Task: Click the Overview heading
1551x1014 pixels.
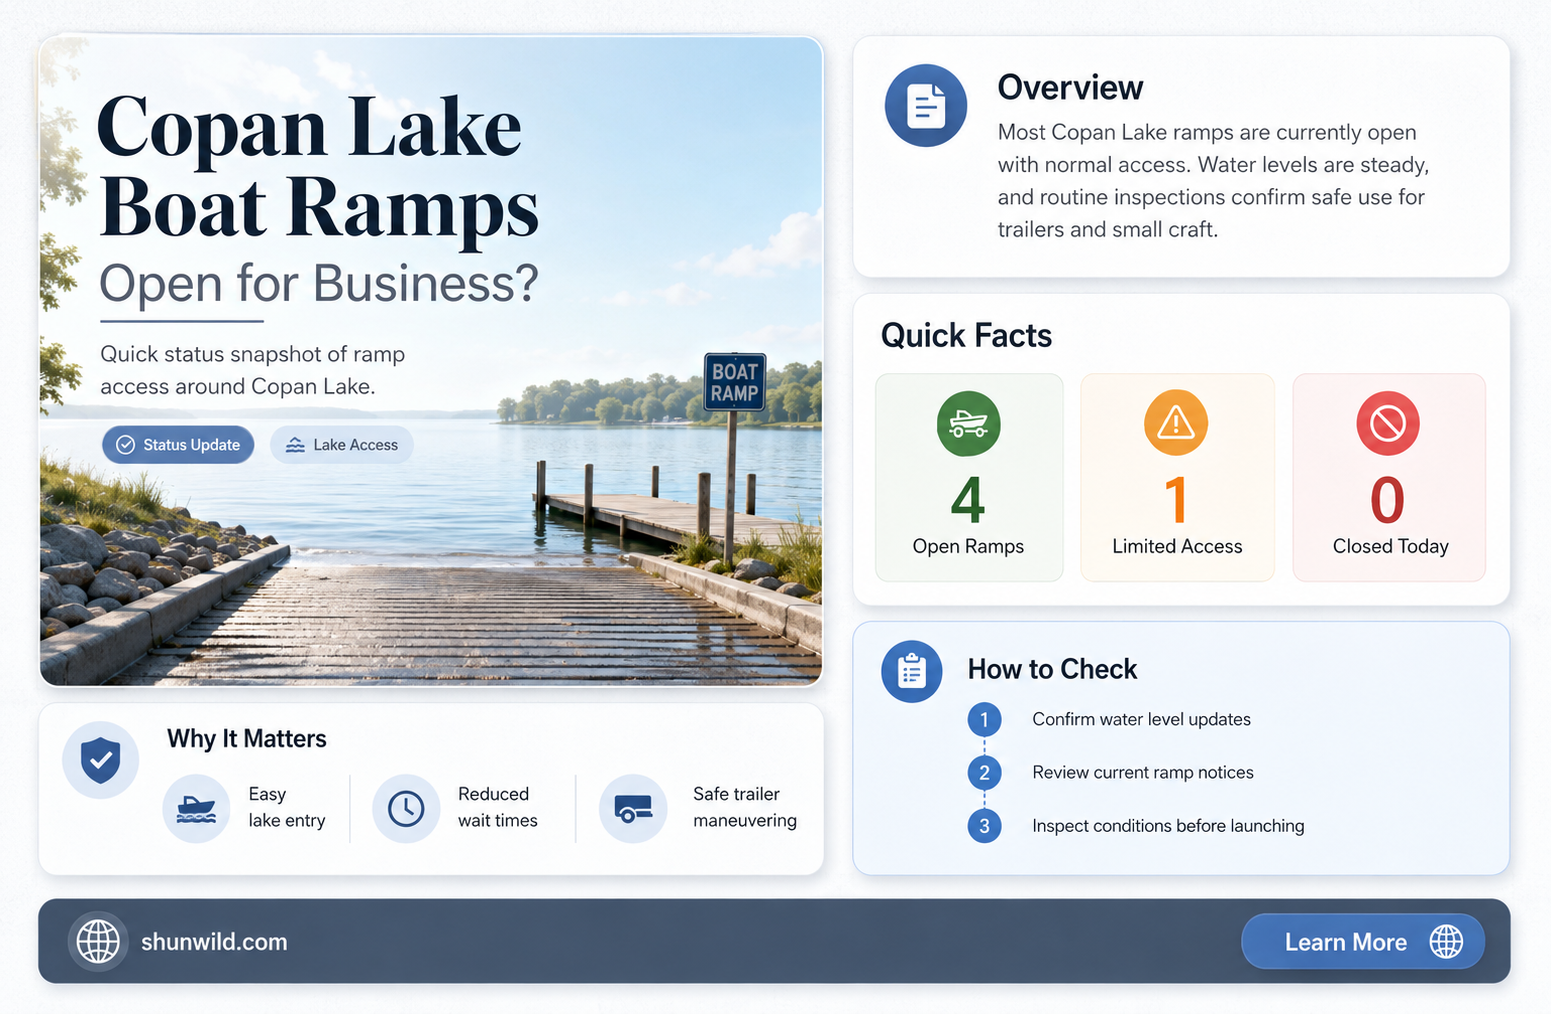Action: (x=1070, y=88)
